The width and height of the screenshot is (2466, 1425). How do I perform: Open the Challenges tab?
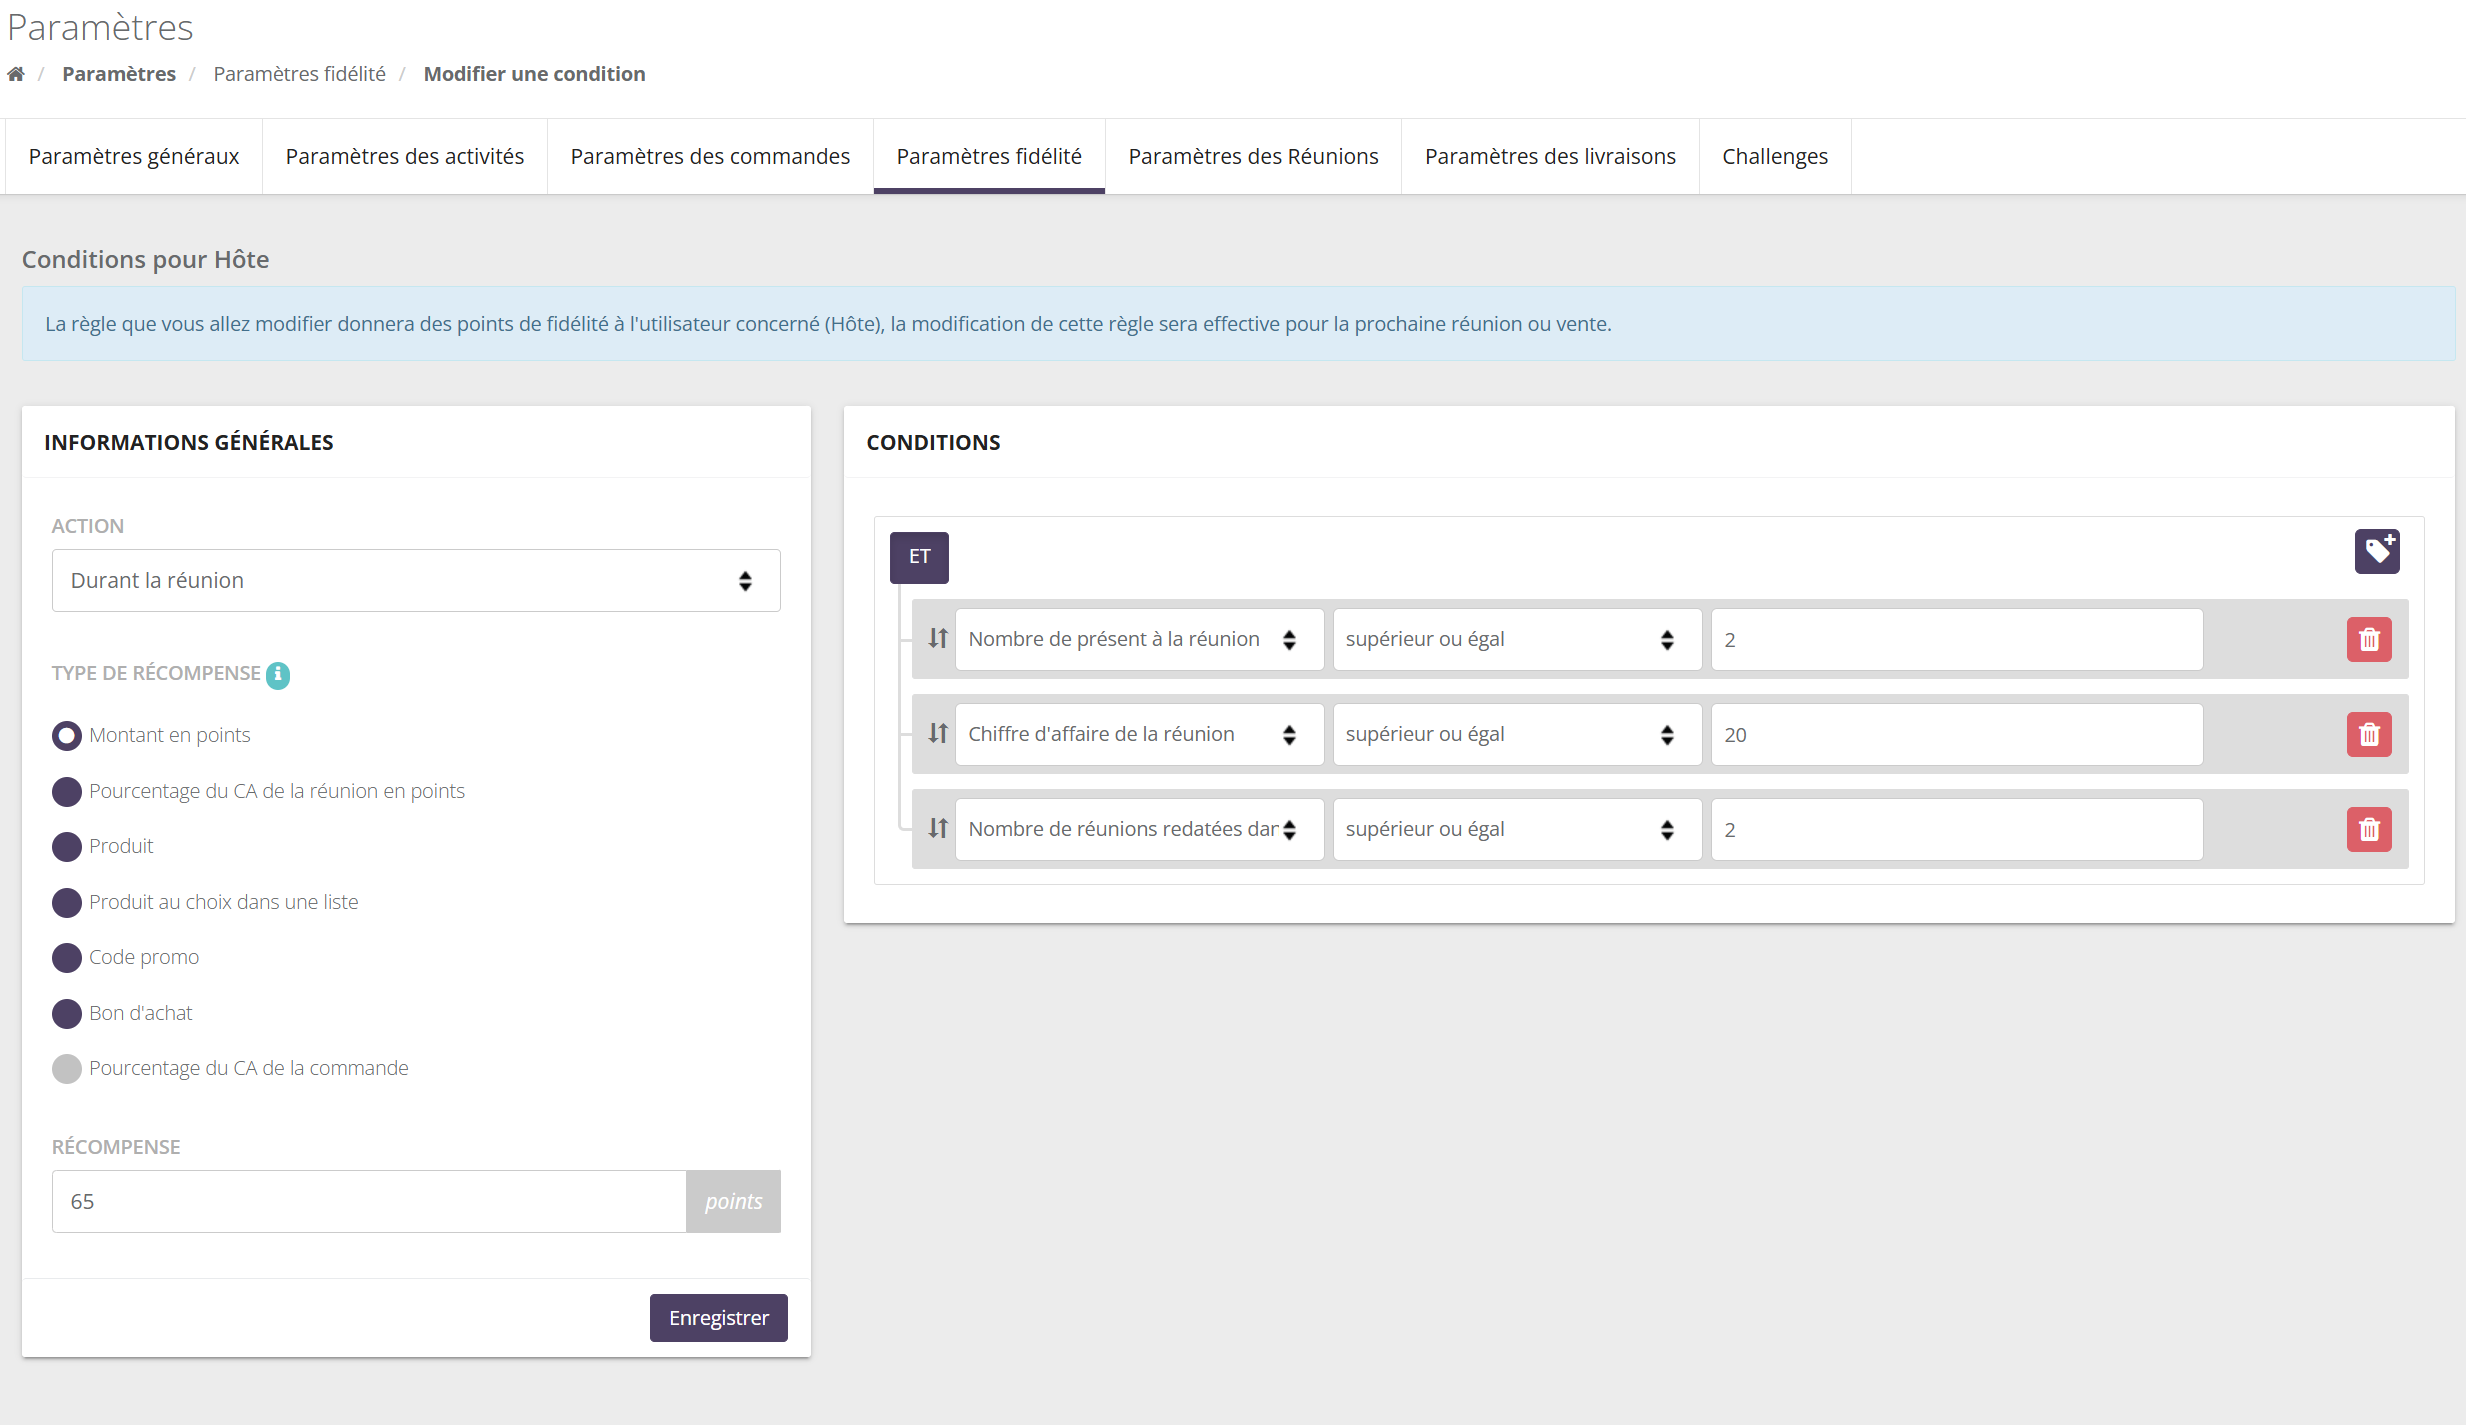coord(1775,157)
